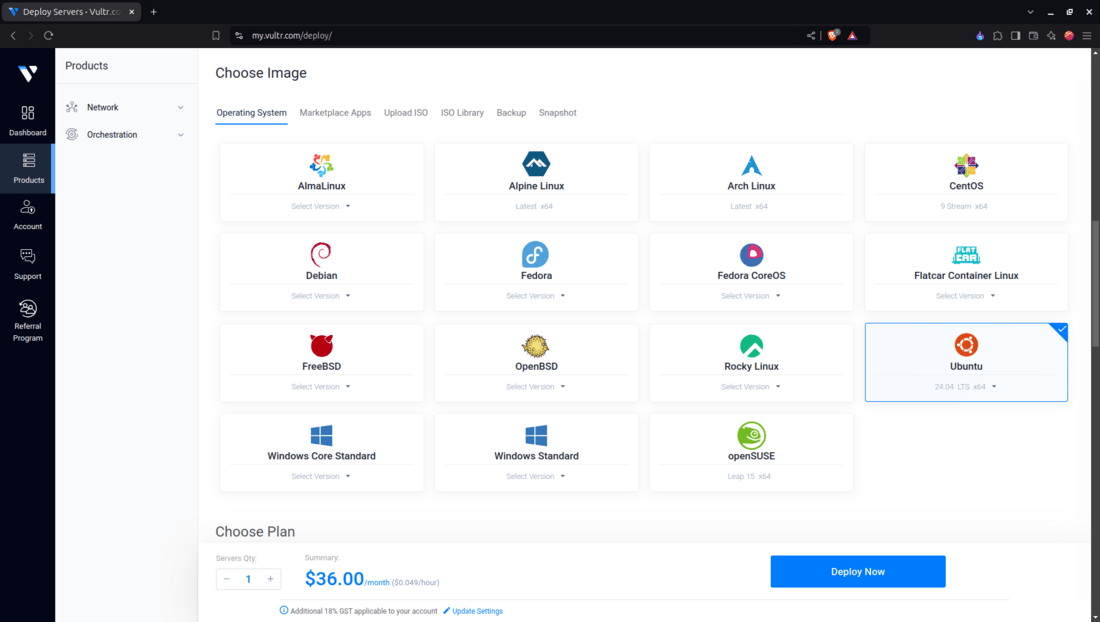
Task: Switch to the Operating System tab
Action: (251, 113)
